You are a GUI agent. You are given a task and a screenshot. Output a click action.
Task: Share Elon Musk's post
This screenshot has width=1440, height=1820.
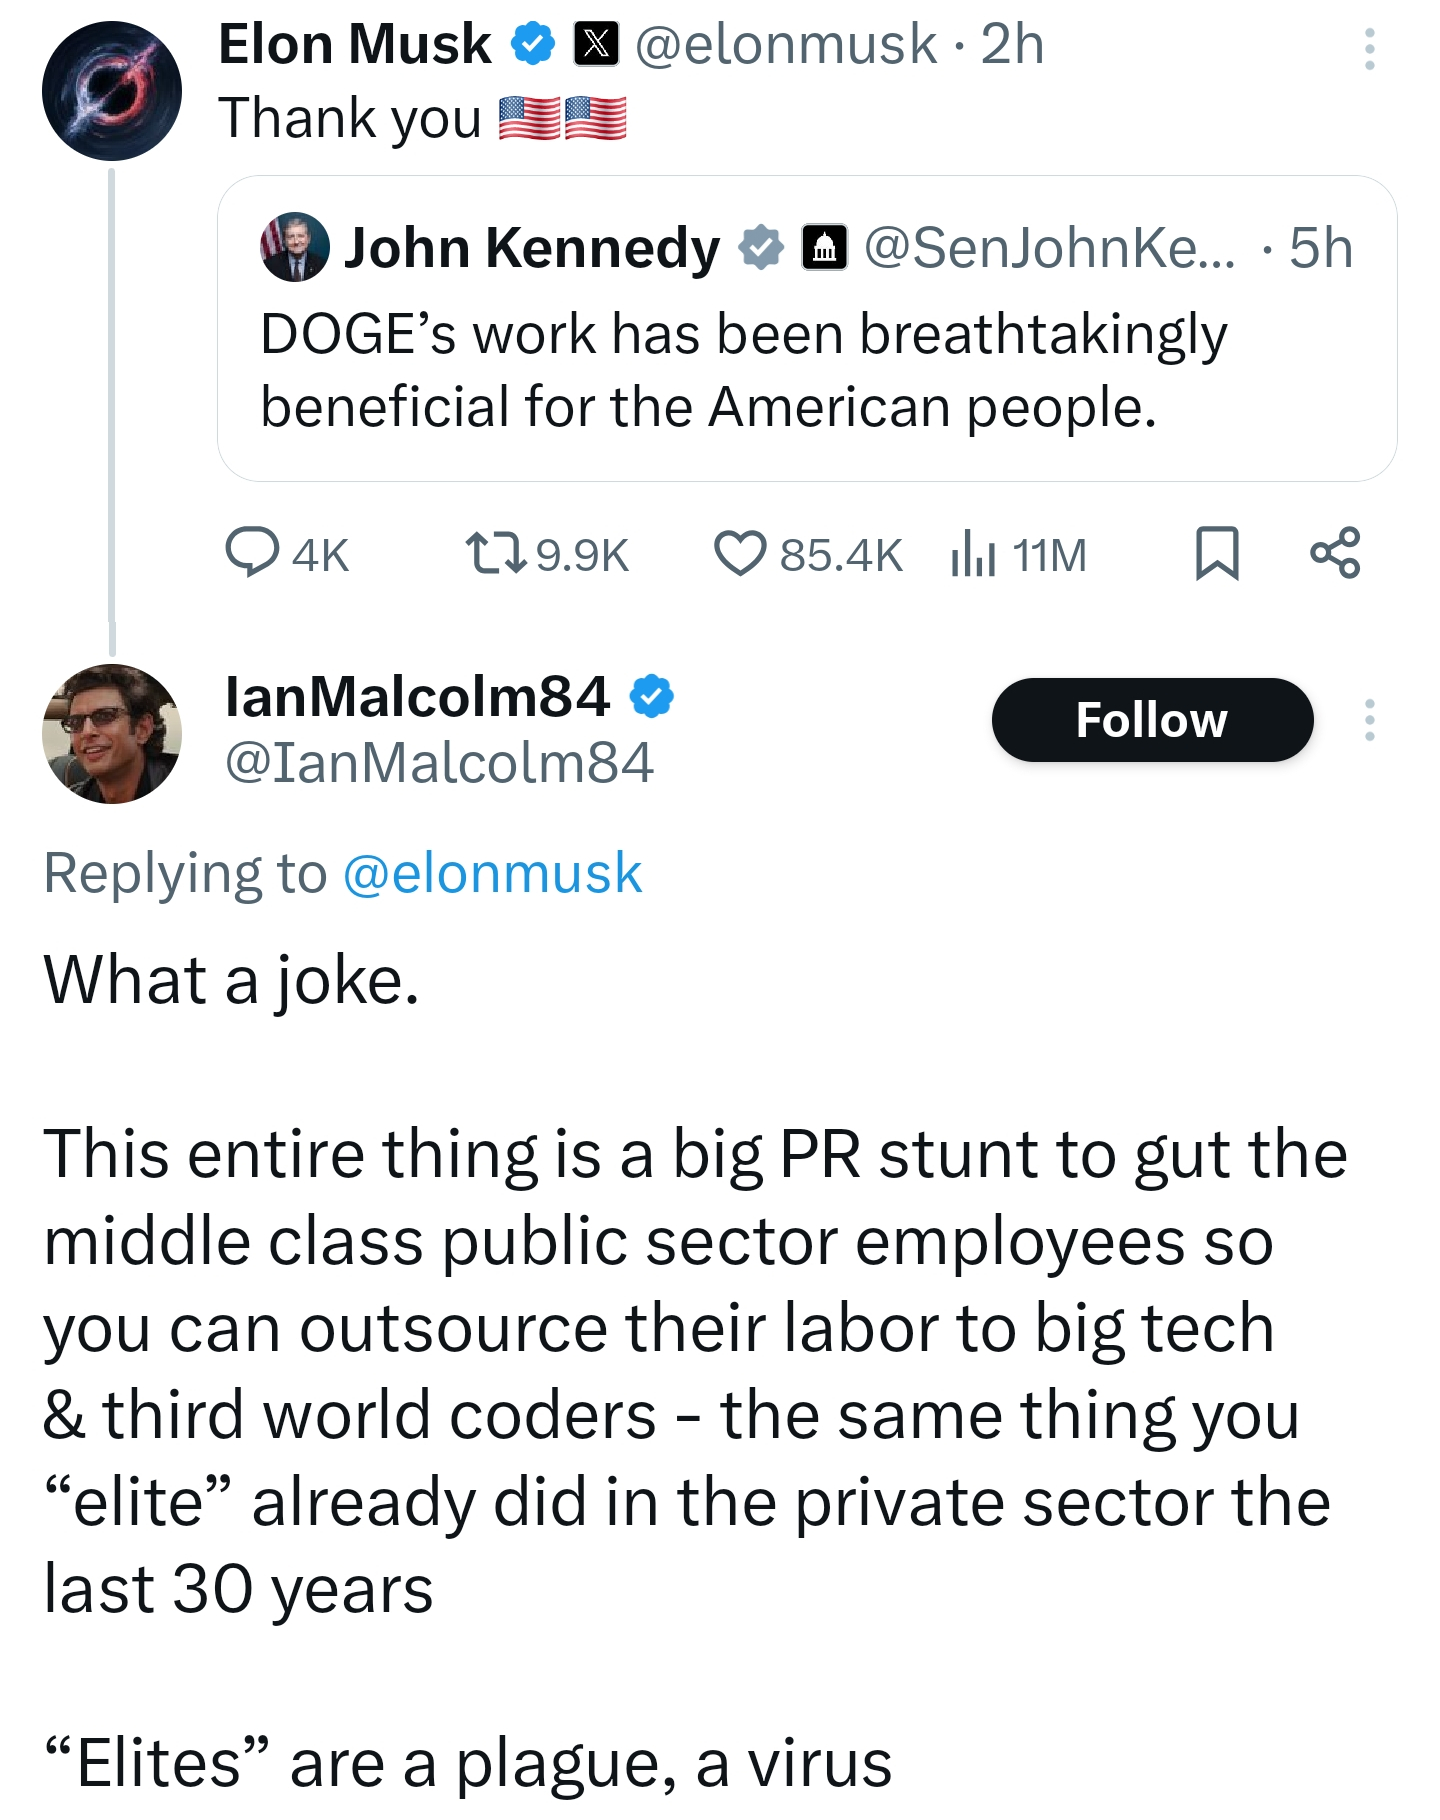tap(1335, 552)
